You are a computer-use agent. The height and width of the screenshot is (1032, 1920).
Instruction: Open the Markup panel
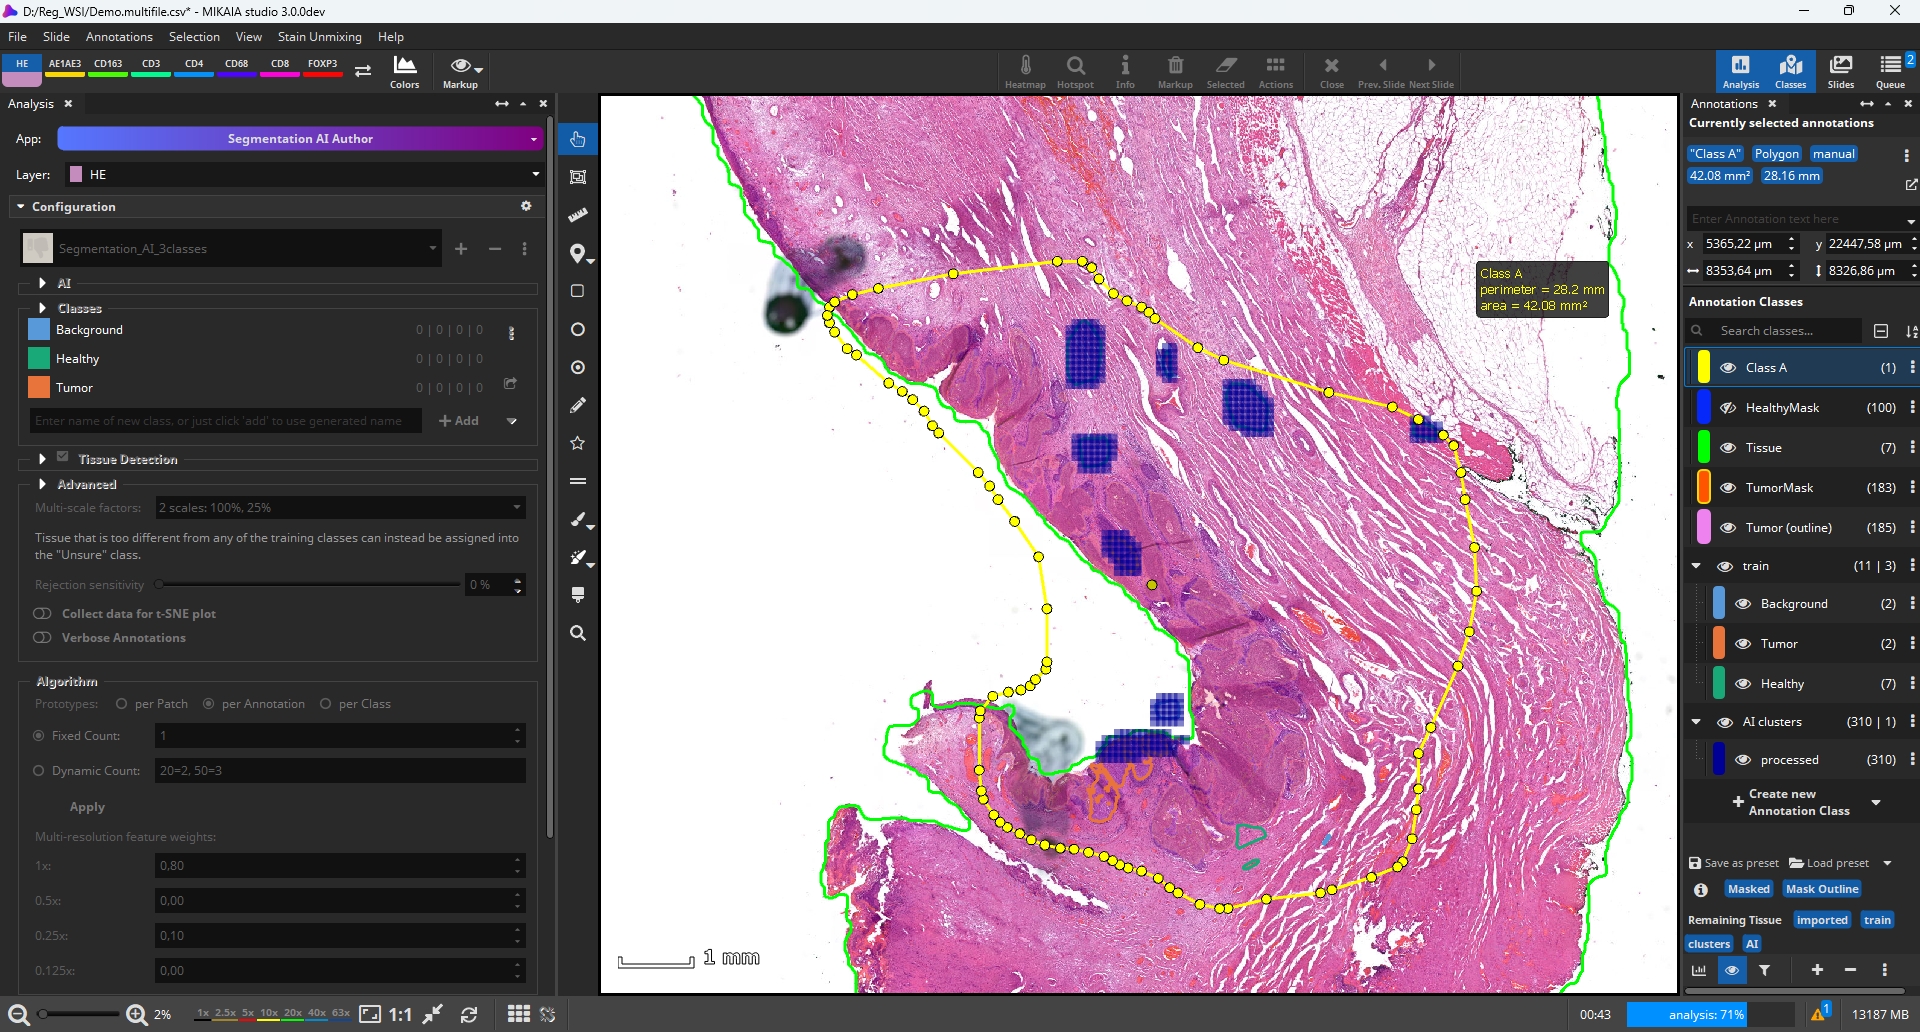[x=1175, y=70]
